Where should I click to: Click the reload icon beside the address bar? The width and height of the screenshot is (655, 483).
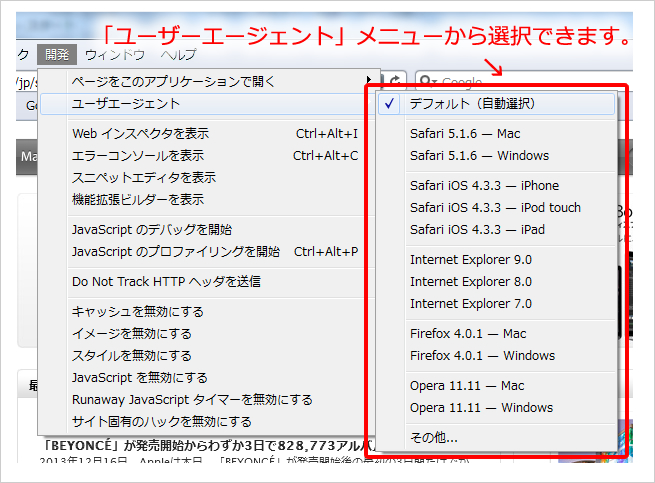coord(396,81)
